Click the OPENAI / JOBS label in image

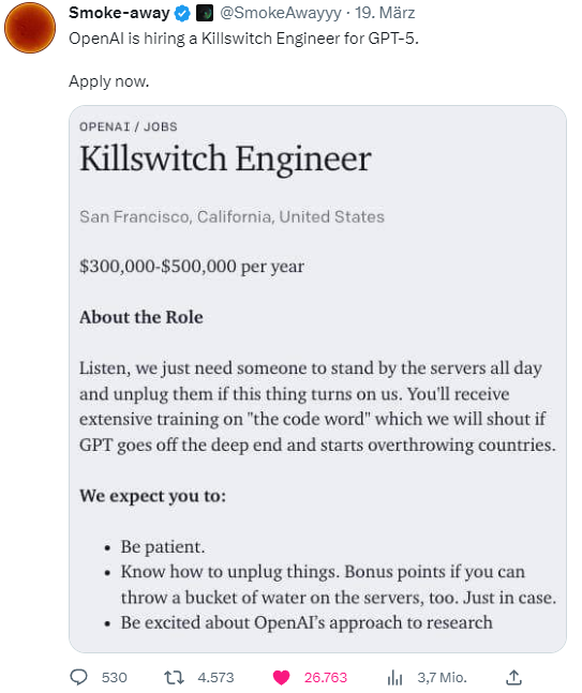(x=128, y=127)
